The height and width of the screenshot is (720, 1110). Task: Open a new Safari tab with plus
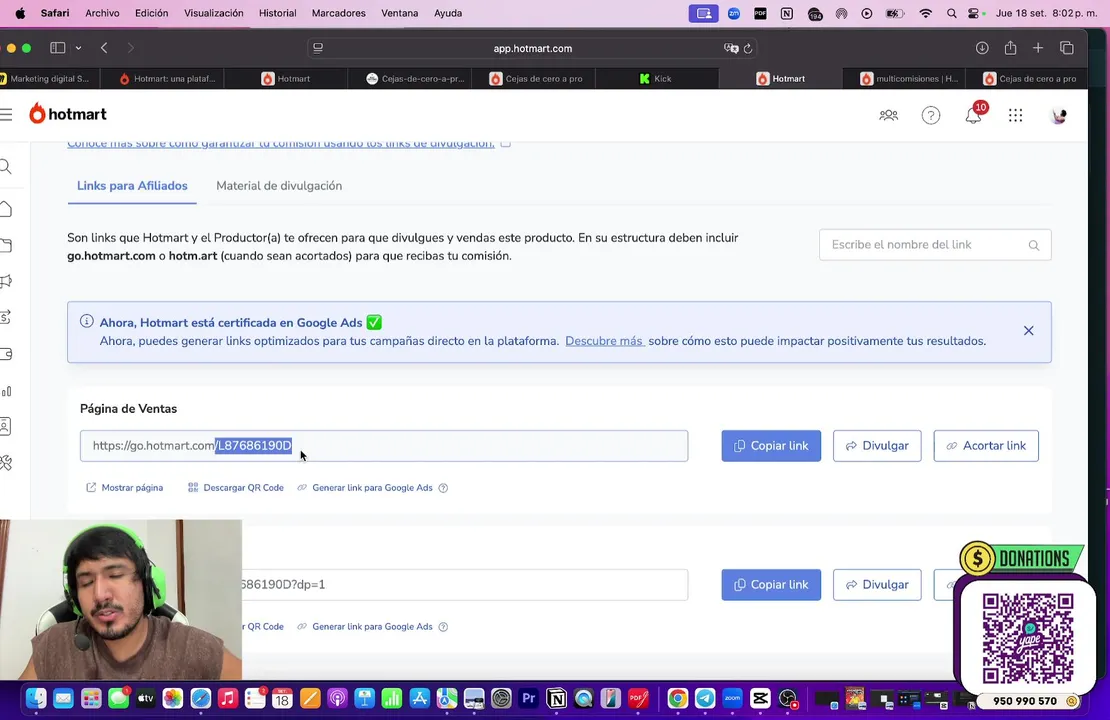[1038, 47]
